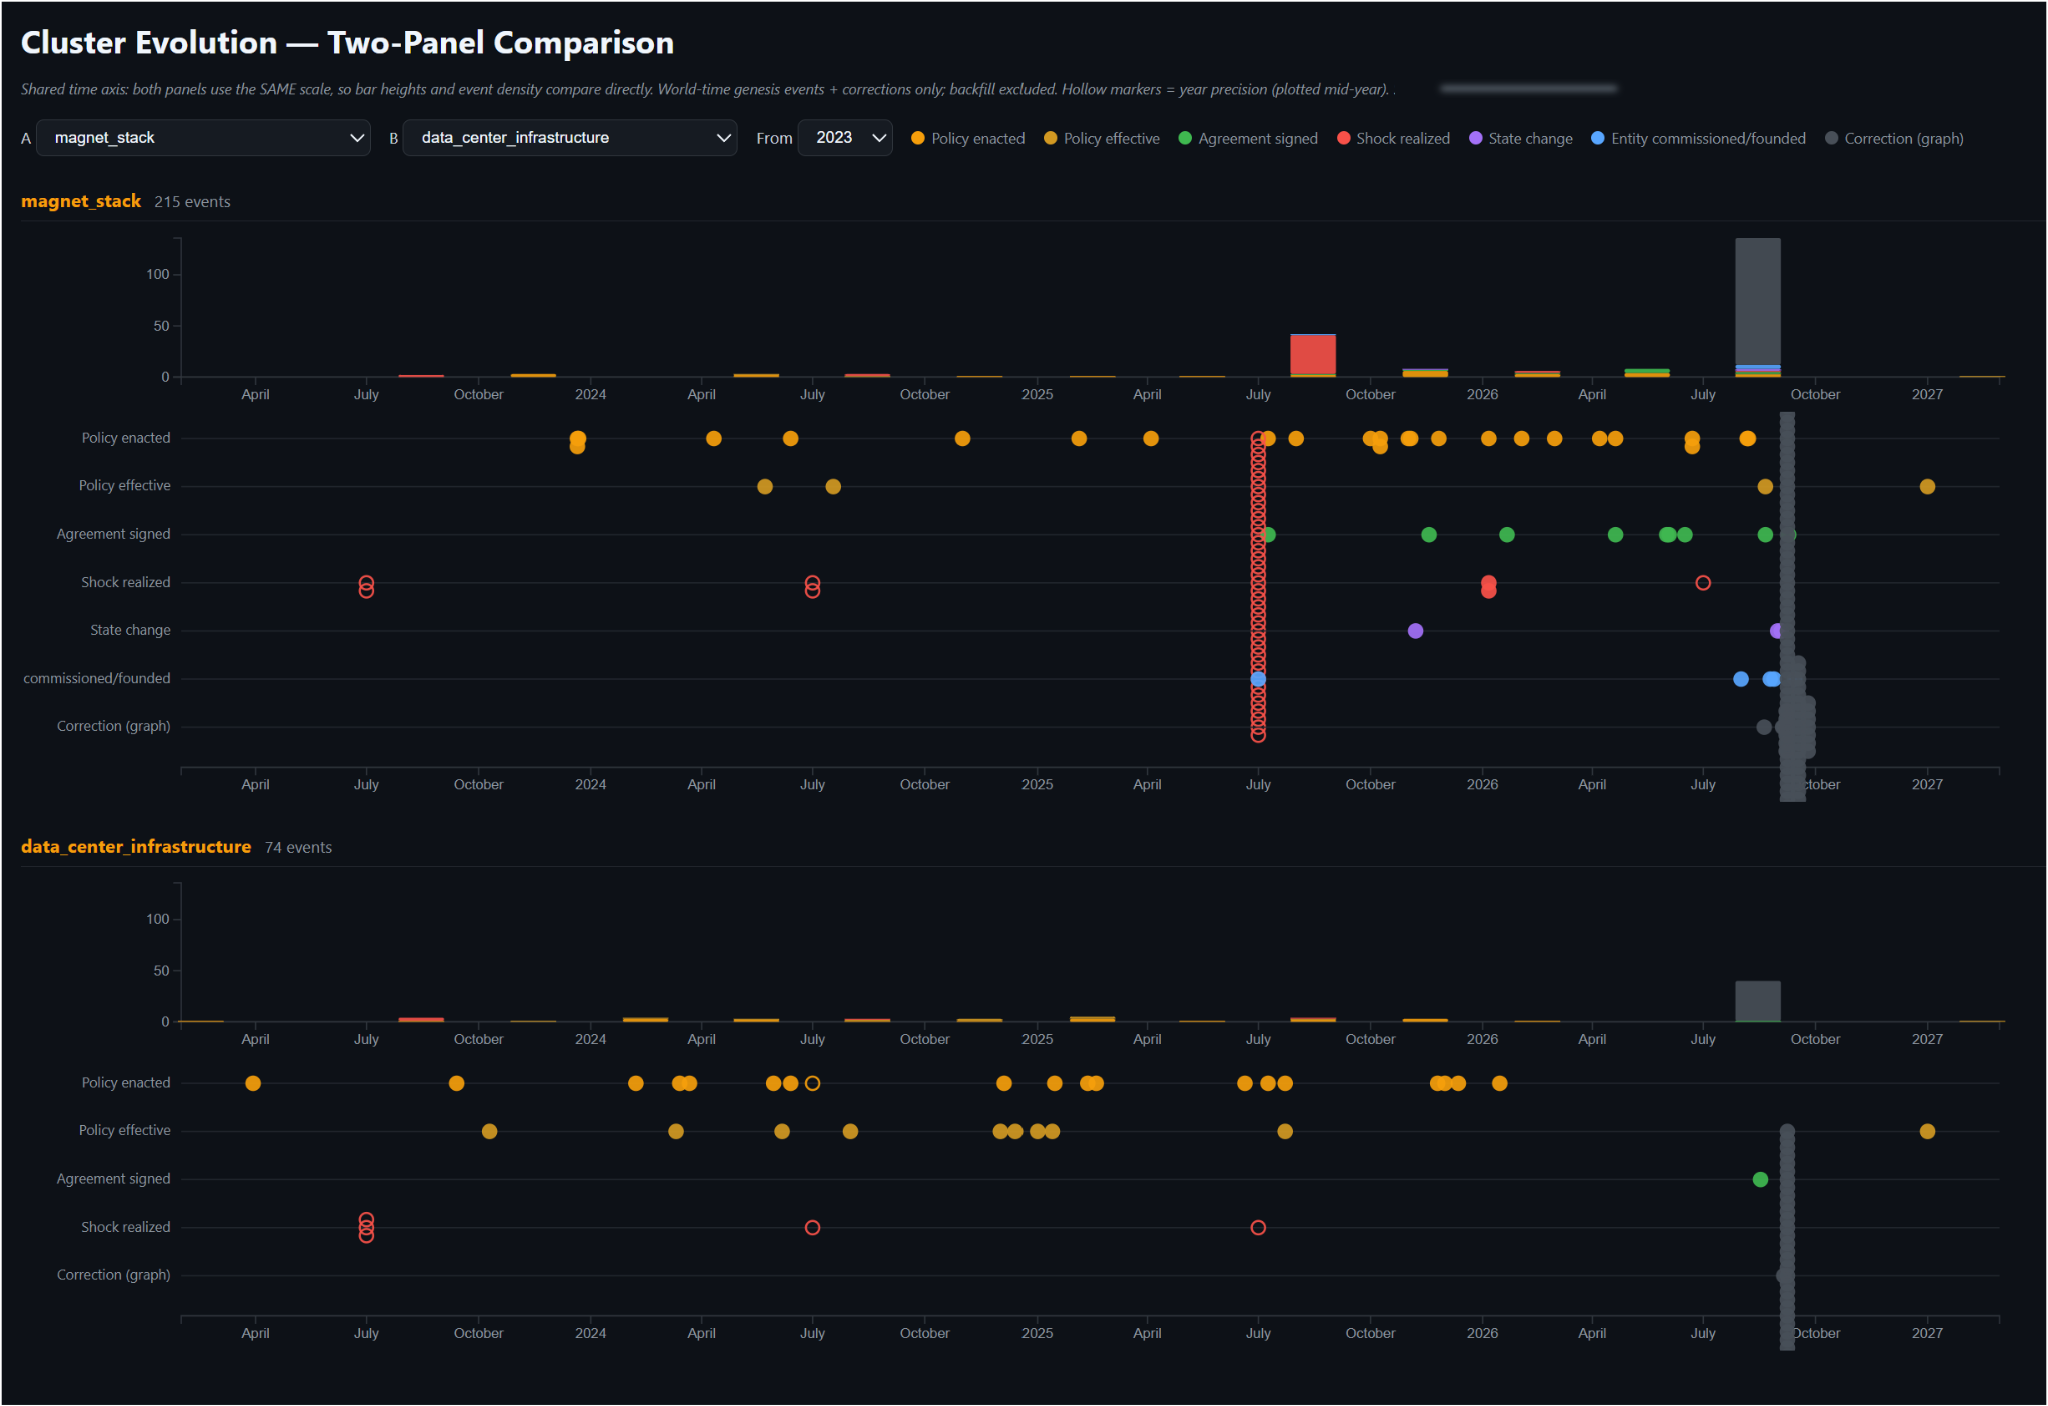Select hollow Shock realized markers at July 2023 in magnet_stack
2048x1406 pixels.
366,586
